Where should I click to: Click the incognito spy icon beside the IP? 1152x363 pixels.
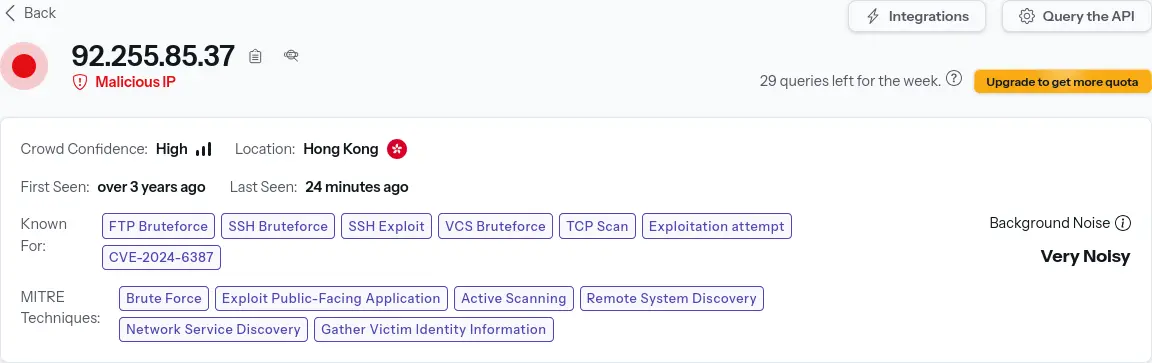[291, 55]
